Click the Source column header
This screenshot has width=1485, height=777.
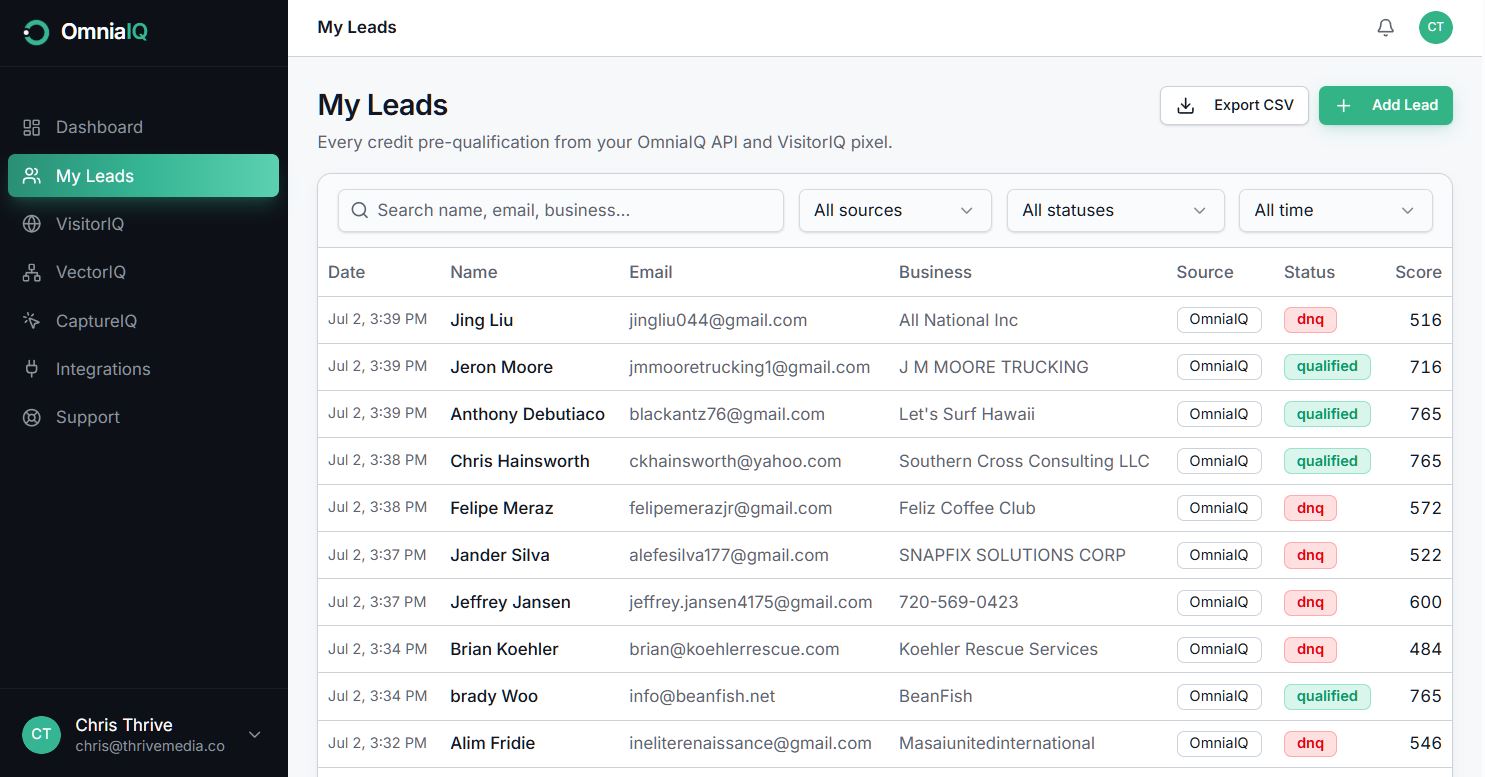[1205, 272]
